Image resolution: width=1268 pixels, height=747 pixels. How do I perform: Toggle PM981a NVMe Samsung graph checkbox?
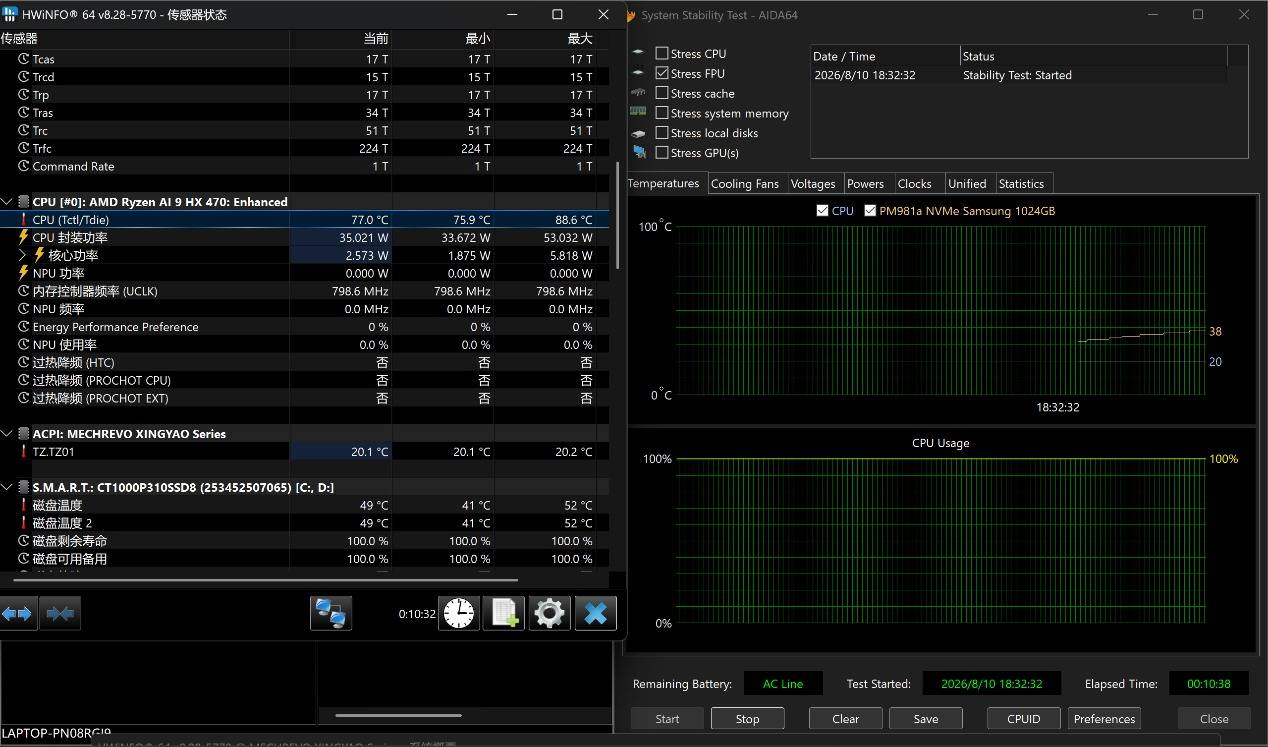(870, 211)
